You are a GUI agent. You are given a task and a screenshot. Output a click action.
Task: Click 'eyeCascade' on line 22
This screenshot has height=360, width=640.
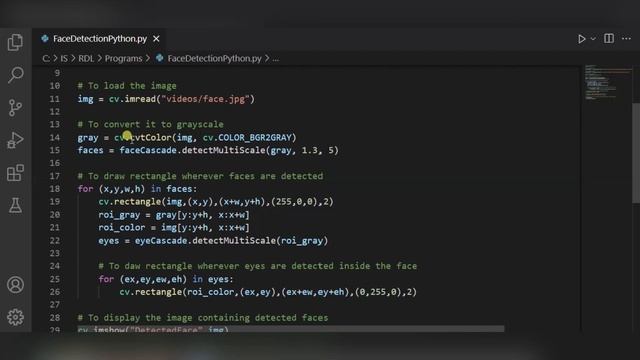click(161, 240)
